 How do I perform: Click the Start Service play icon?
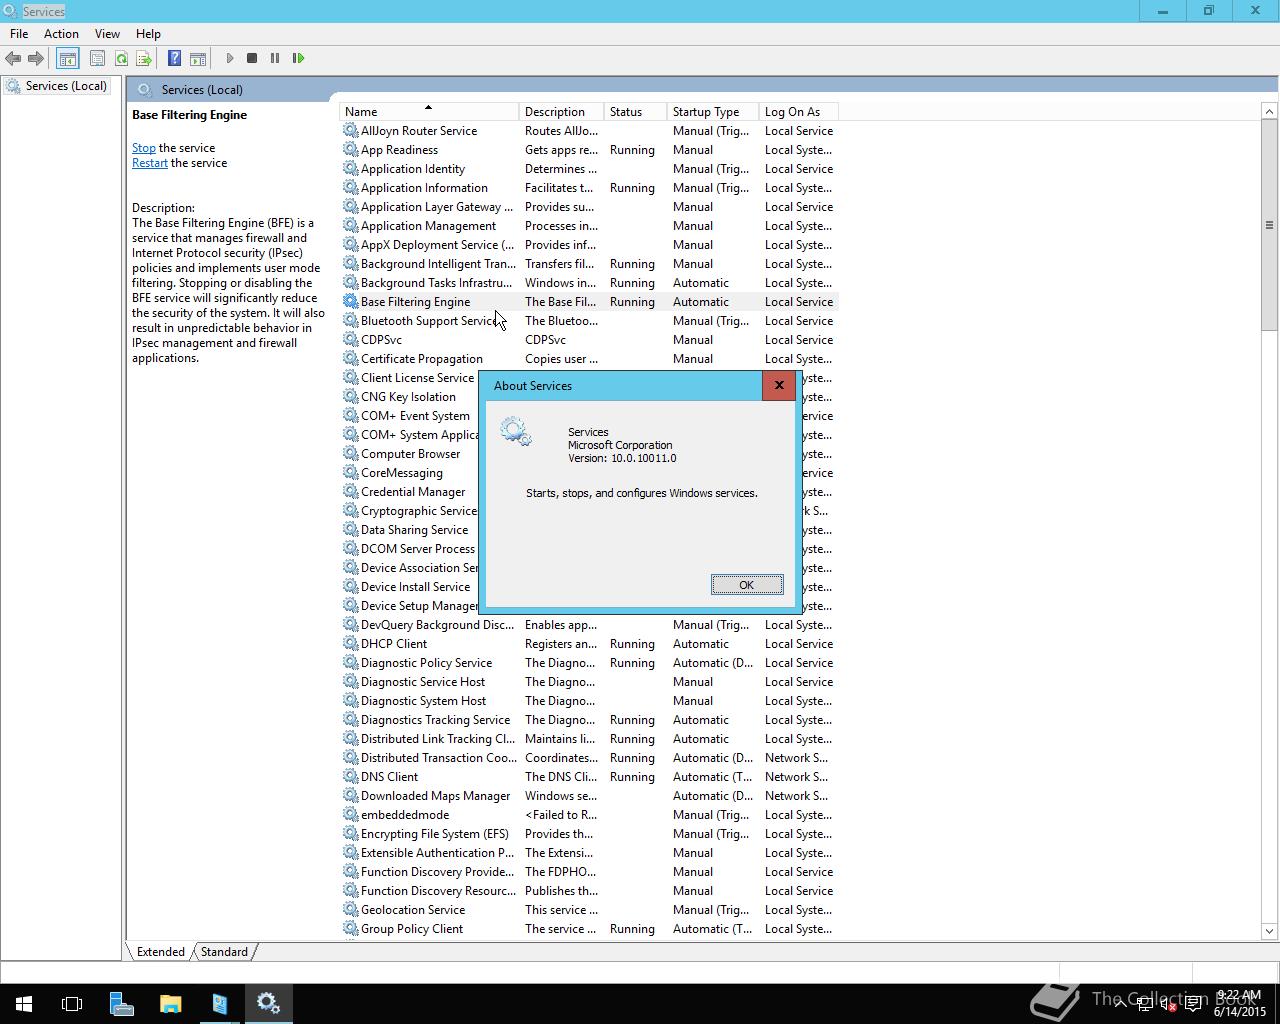(x=229, y=59)
